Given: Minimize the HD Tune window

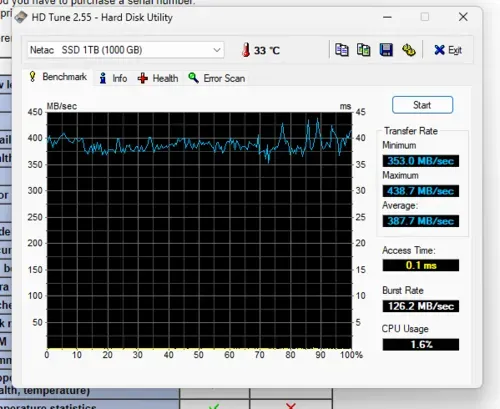Looking at the screenshot, I should click(x=387, y=17).
